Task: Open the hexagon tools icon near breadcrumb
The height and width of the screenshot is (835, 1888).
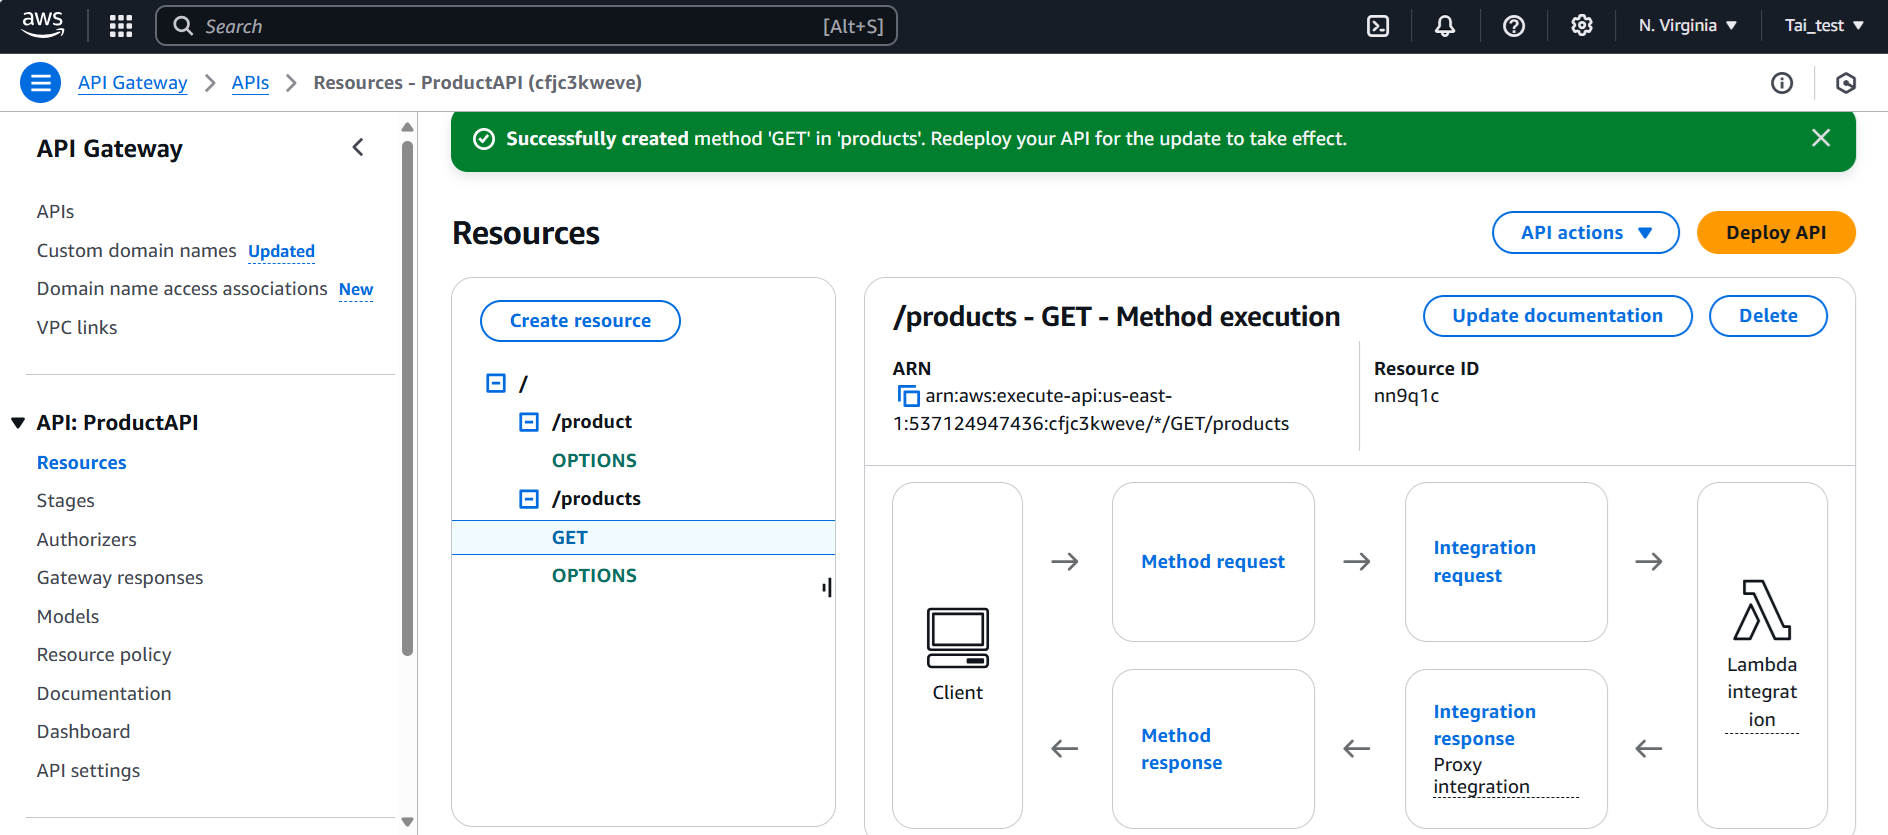Action: point(1846,83)
